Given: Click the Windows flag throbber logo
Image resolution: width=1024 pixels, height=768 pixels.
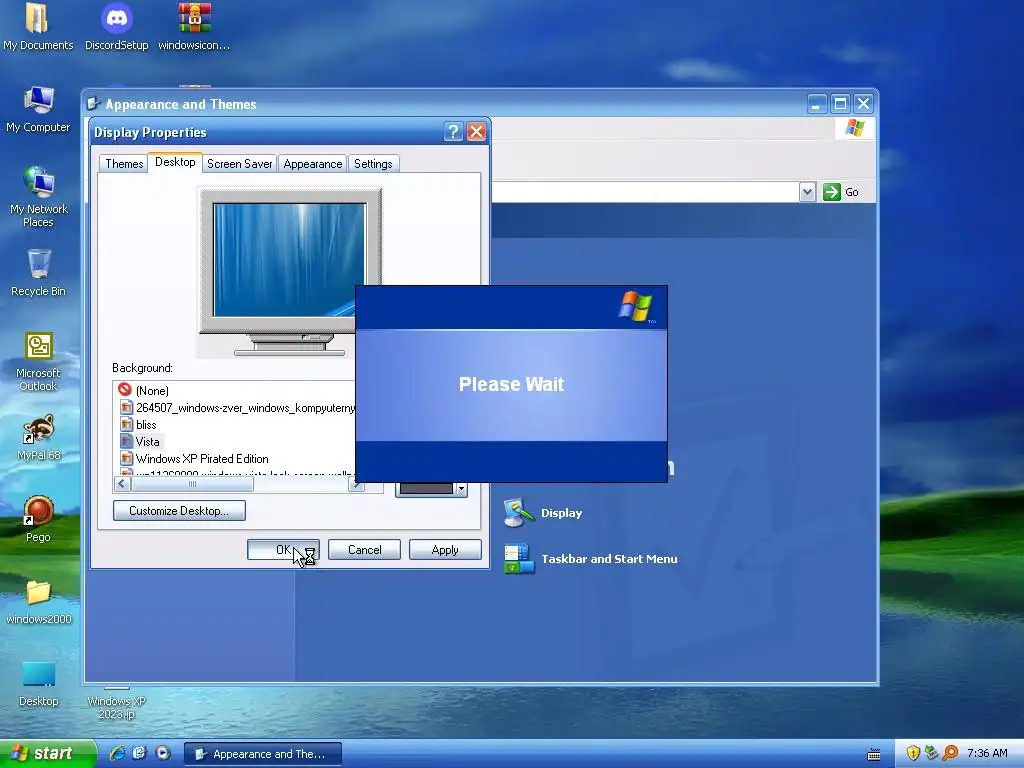Looking at the screenshot, I should click(855, 127).
